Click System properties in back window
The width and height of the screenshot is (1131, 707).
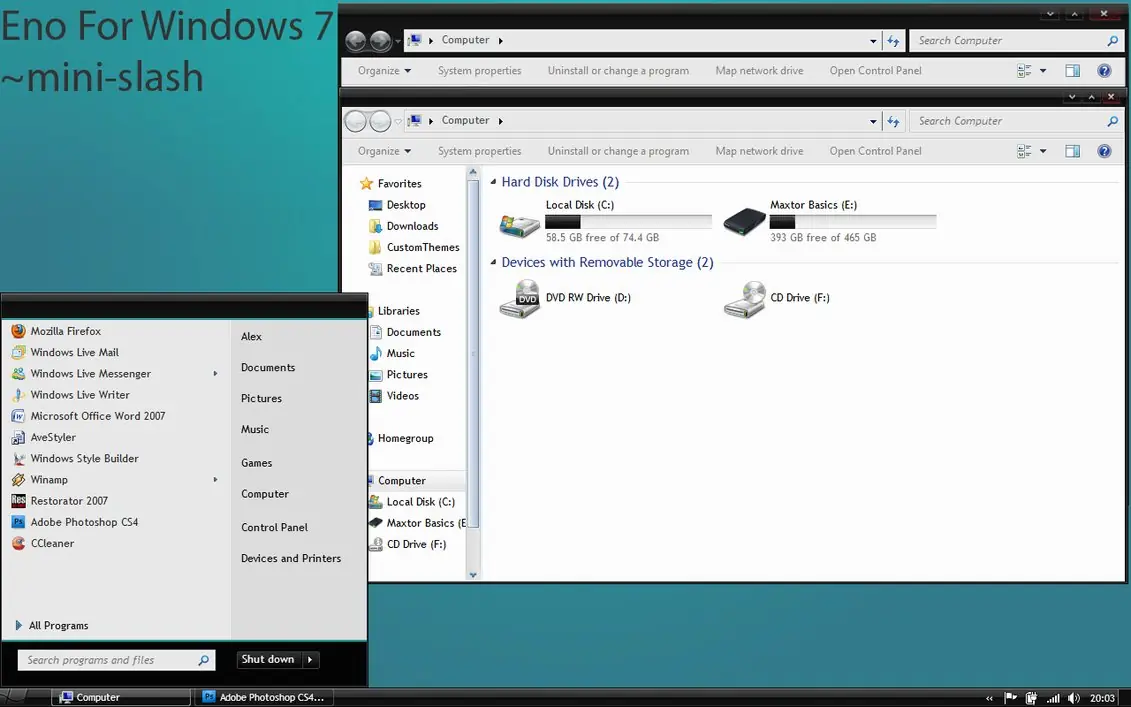(480, 71)
